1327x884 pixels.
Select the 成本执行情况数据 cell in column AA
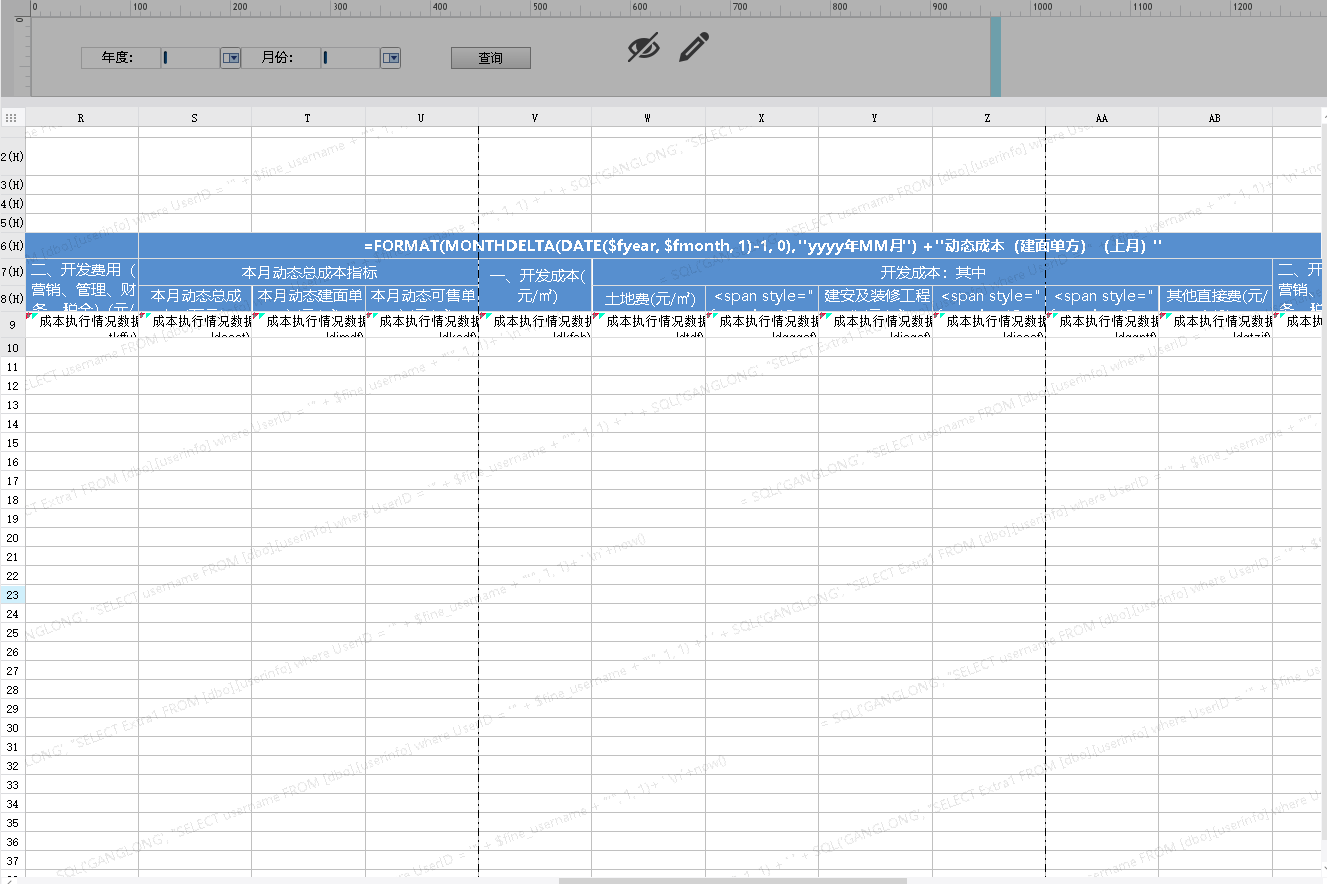point(1102,324)
